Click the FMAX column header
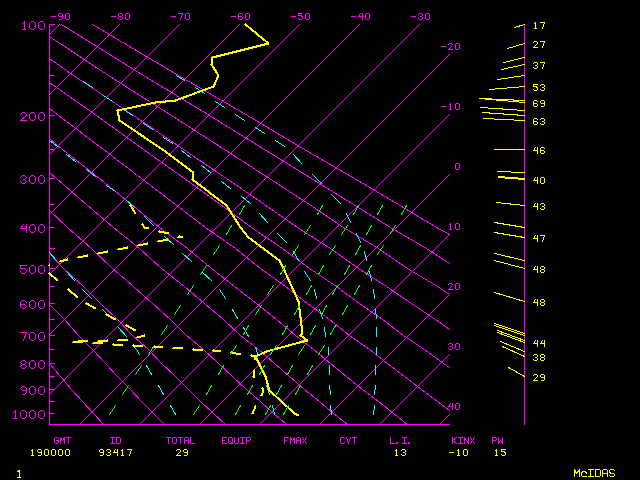This screenshot has height=480, width=640. pyautogui.click(x=295, y=440)
